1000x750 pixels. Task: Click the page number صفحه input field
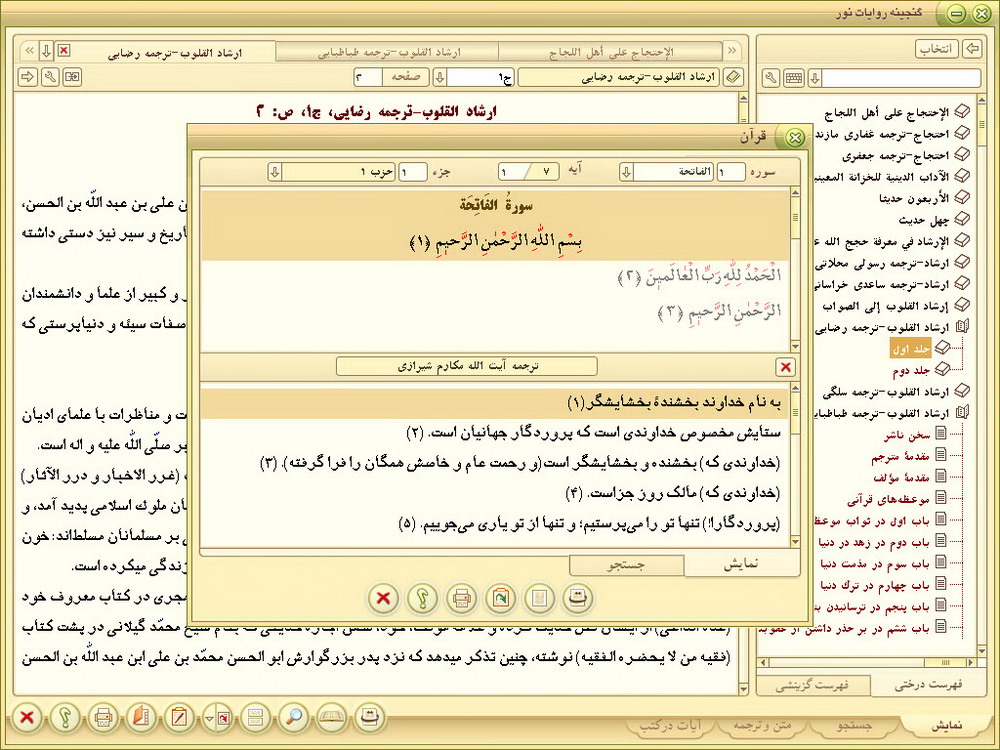(x=368, y=77)
